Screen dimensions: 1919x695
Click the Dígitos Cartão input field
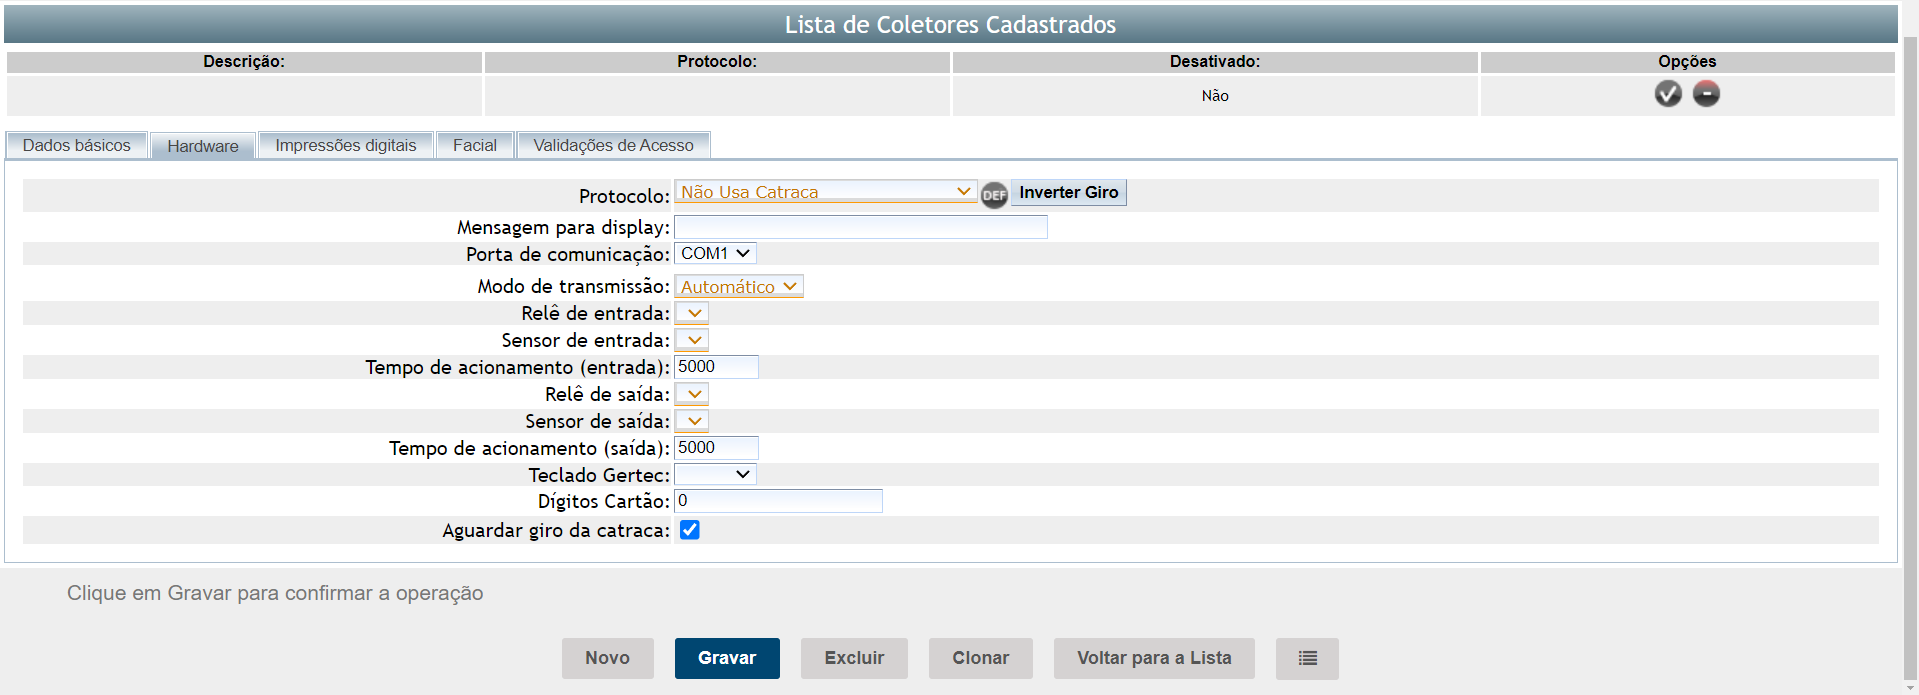[x=778, y=501]
